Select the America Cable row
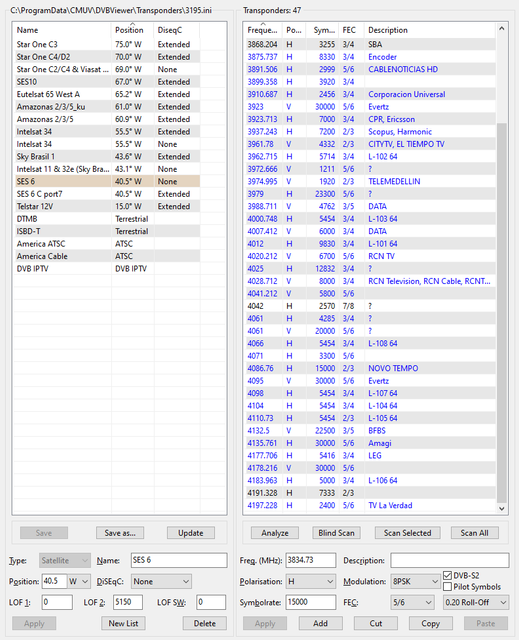 (x=107, y=256)
